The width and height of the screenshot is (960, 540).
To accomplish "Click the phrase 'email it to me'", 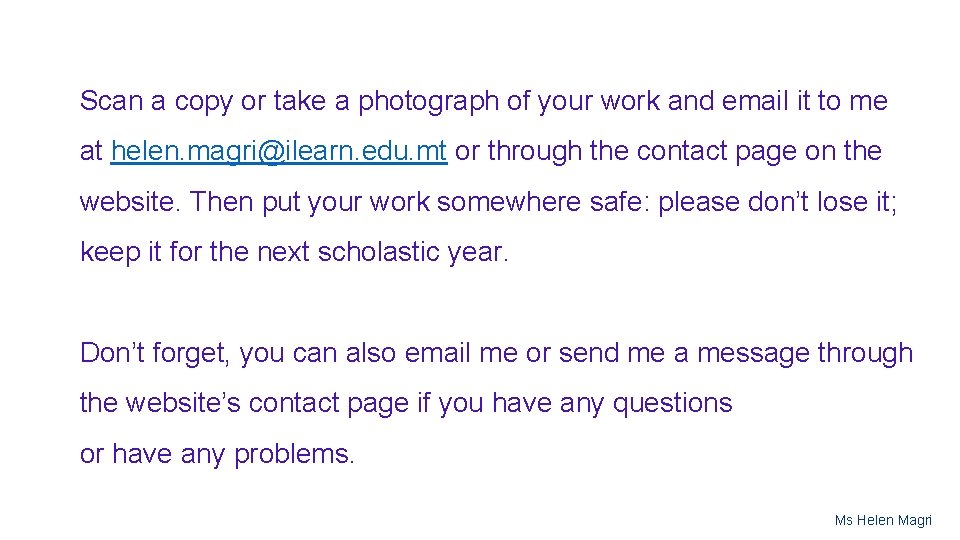I will tap(804, 100).
